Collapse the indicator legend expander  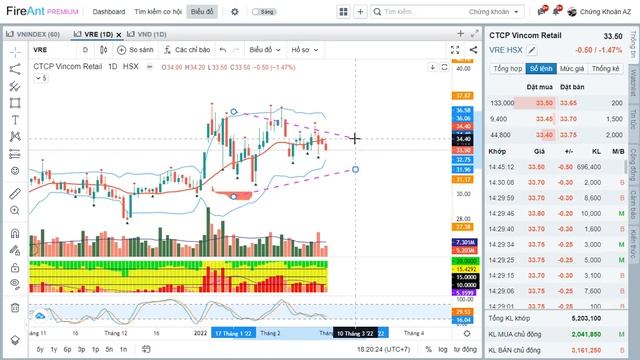[x=40, y=78]
